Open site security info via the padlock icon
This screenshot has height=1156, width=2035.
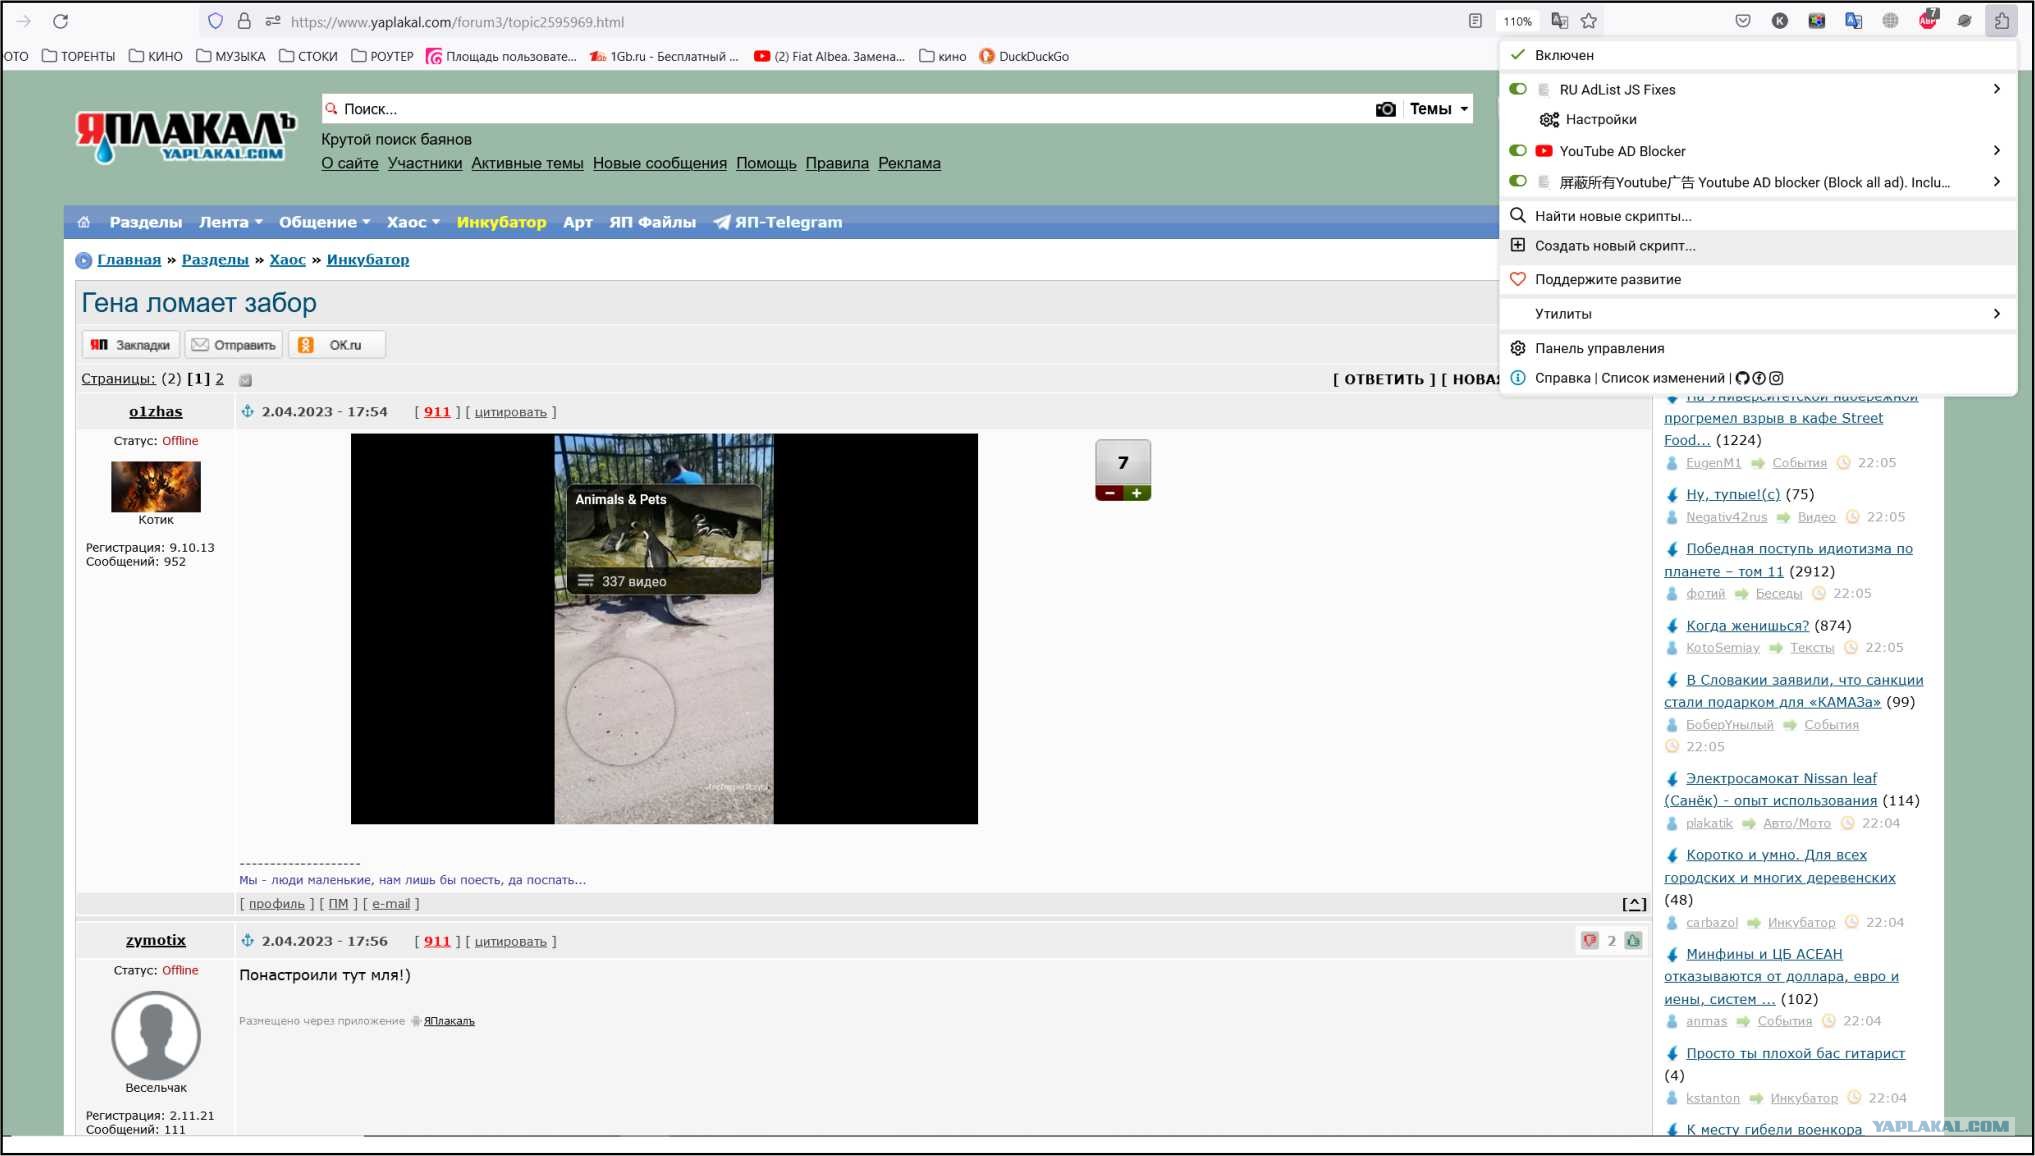tap(244, 21)
